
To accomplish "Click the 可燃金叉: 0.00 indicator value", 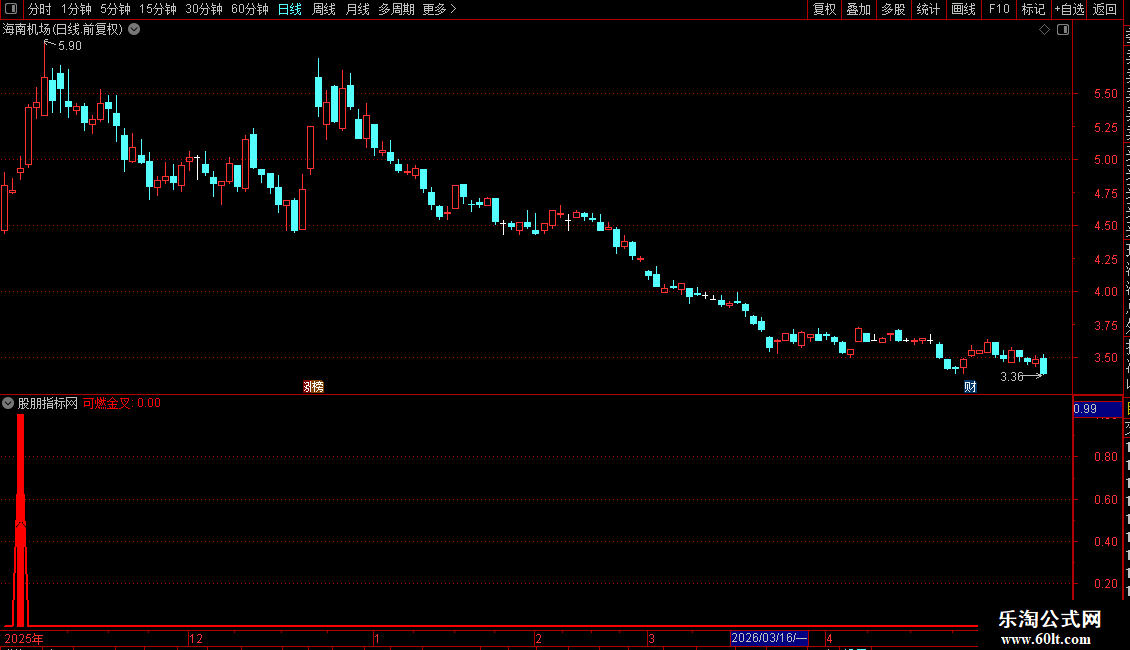I will coord(122,404).
